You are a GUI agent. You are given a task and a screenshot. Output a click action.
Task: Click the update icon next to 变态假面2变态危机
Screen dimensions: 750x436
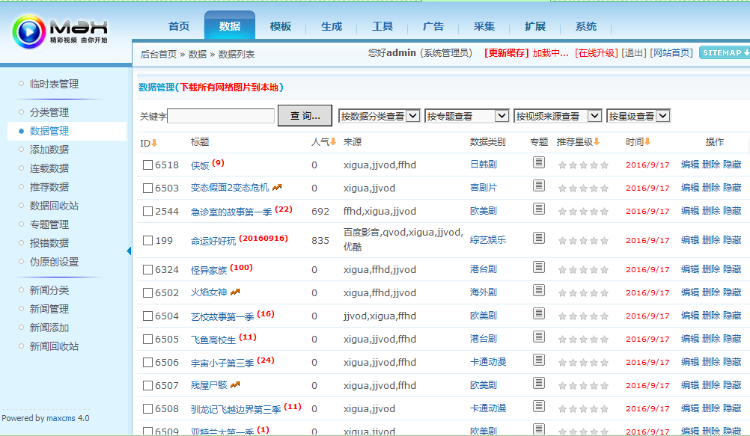pos(277,187)
